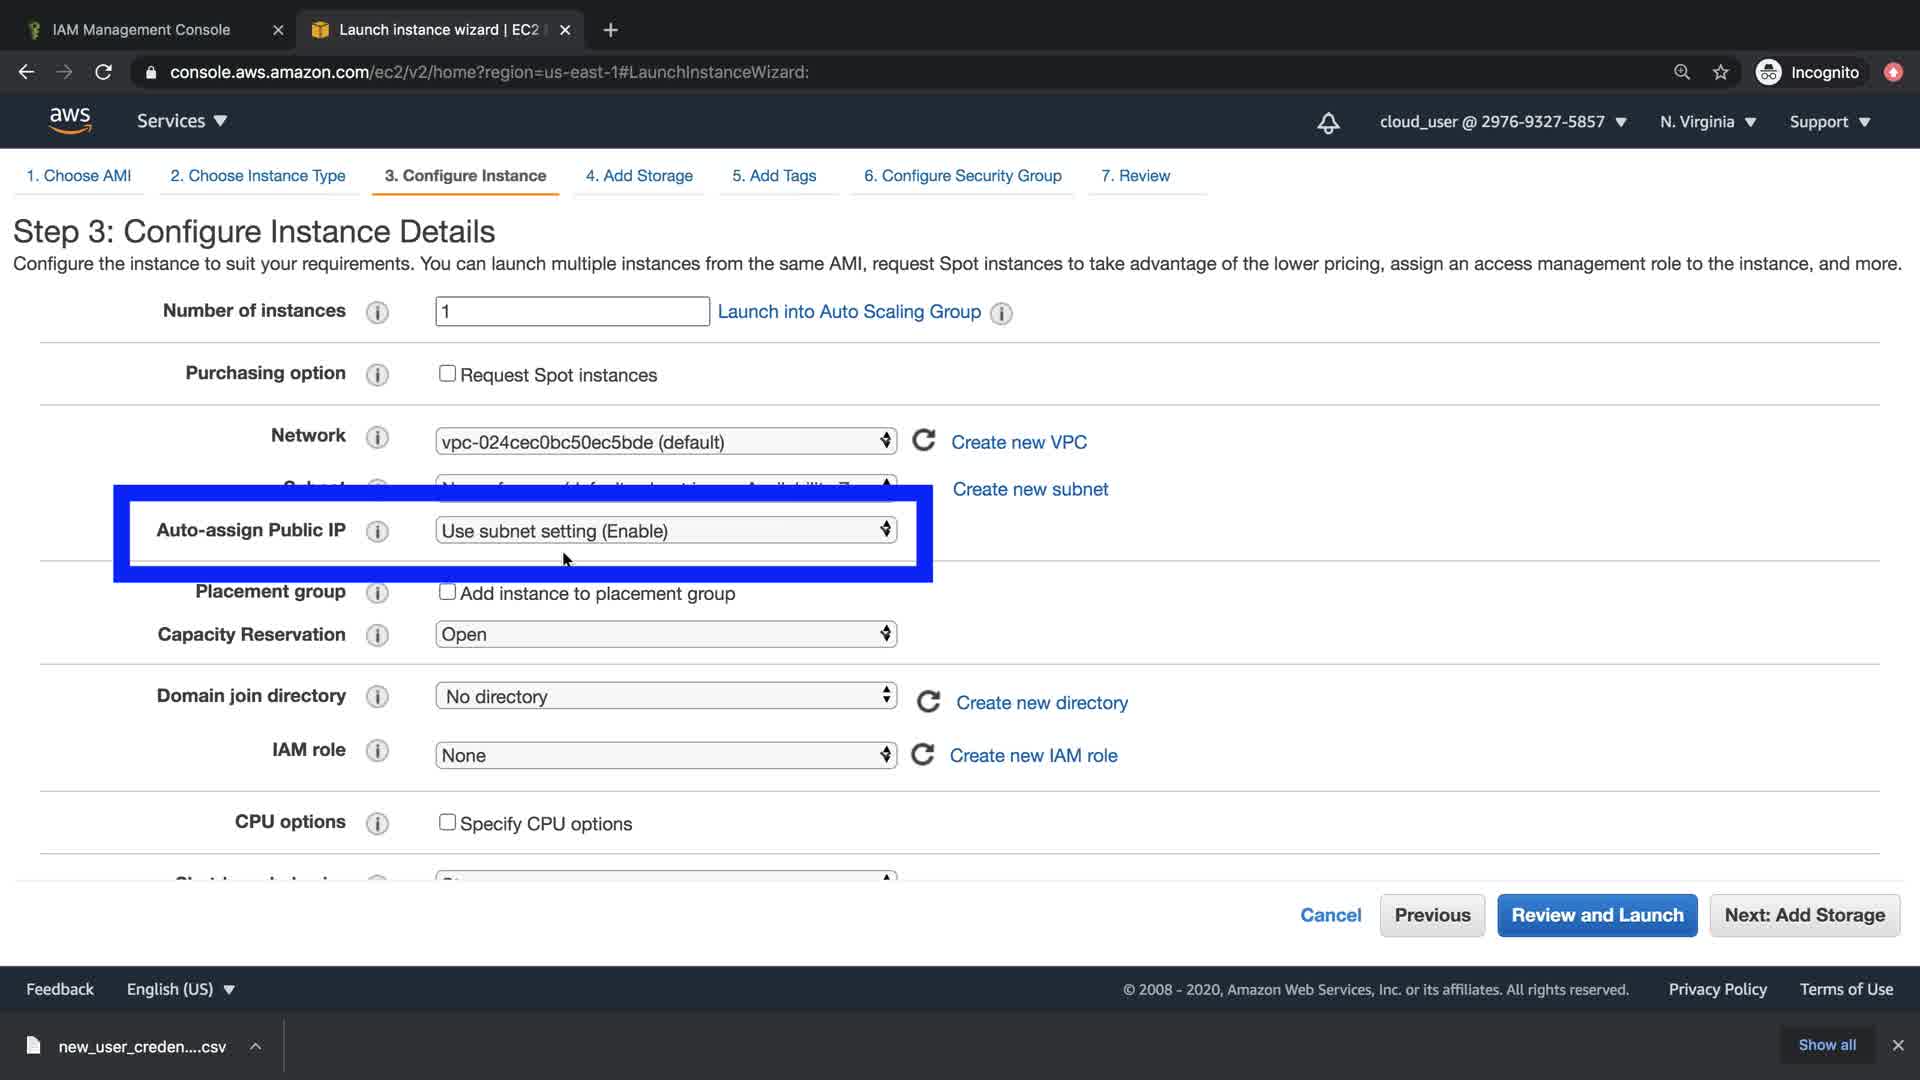1920x1080 pixels.
Task: Refresh the Network VPC list
Action: (x=923, y=441)
